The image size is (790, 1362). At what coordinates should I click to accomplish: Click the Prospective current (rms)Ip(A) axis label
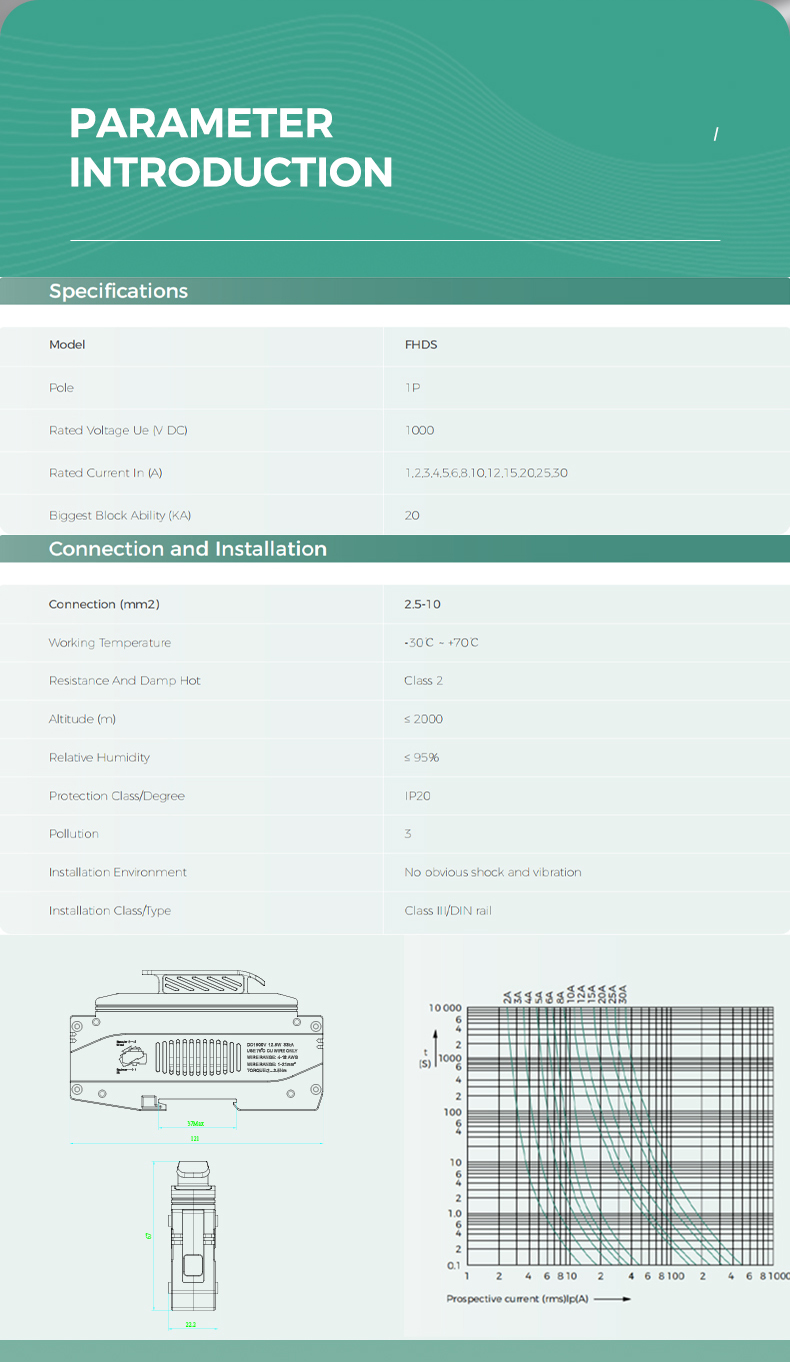517,1298
